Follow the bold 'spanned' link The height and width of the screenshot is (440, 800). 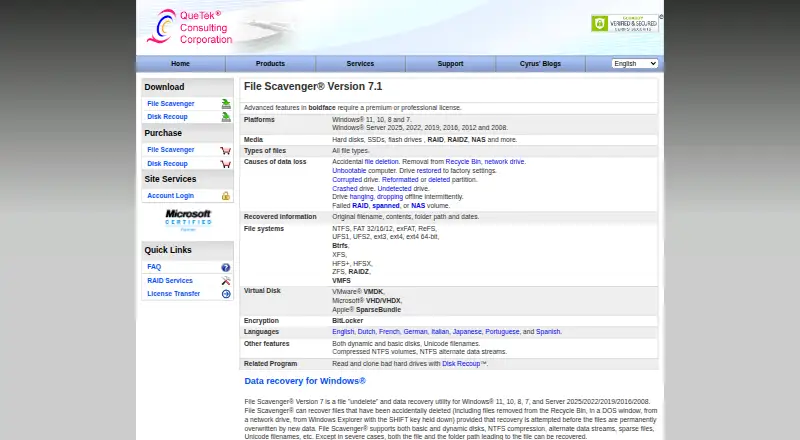pyautogui.click(x=386, y=206)
